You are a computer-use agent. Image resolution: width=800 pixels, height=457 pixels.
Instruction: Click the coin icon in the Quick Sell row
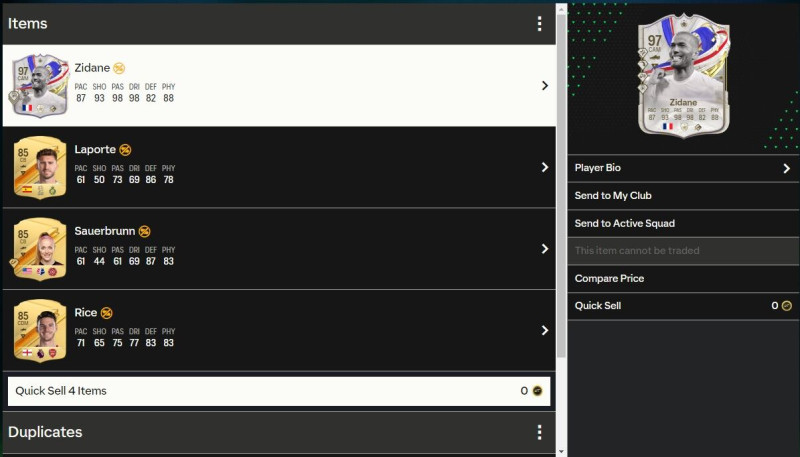click(x=787, y=306)
